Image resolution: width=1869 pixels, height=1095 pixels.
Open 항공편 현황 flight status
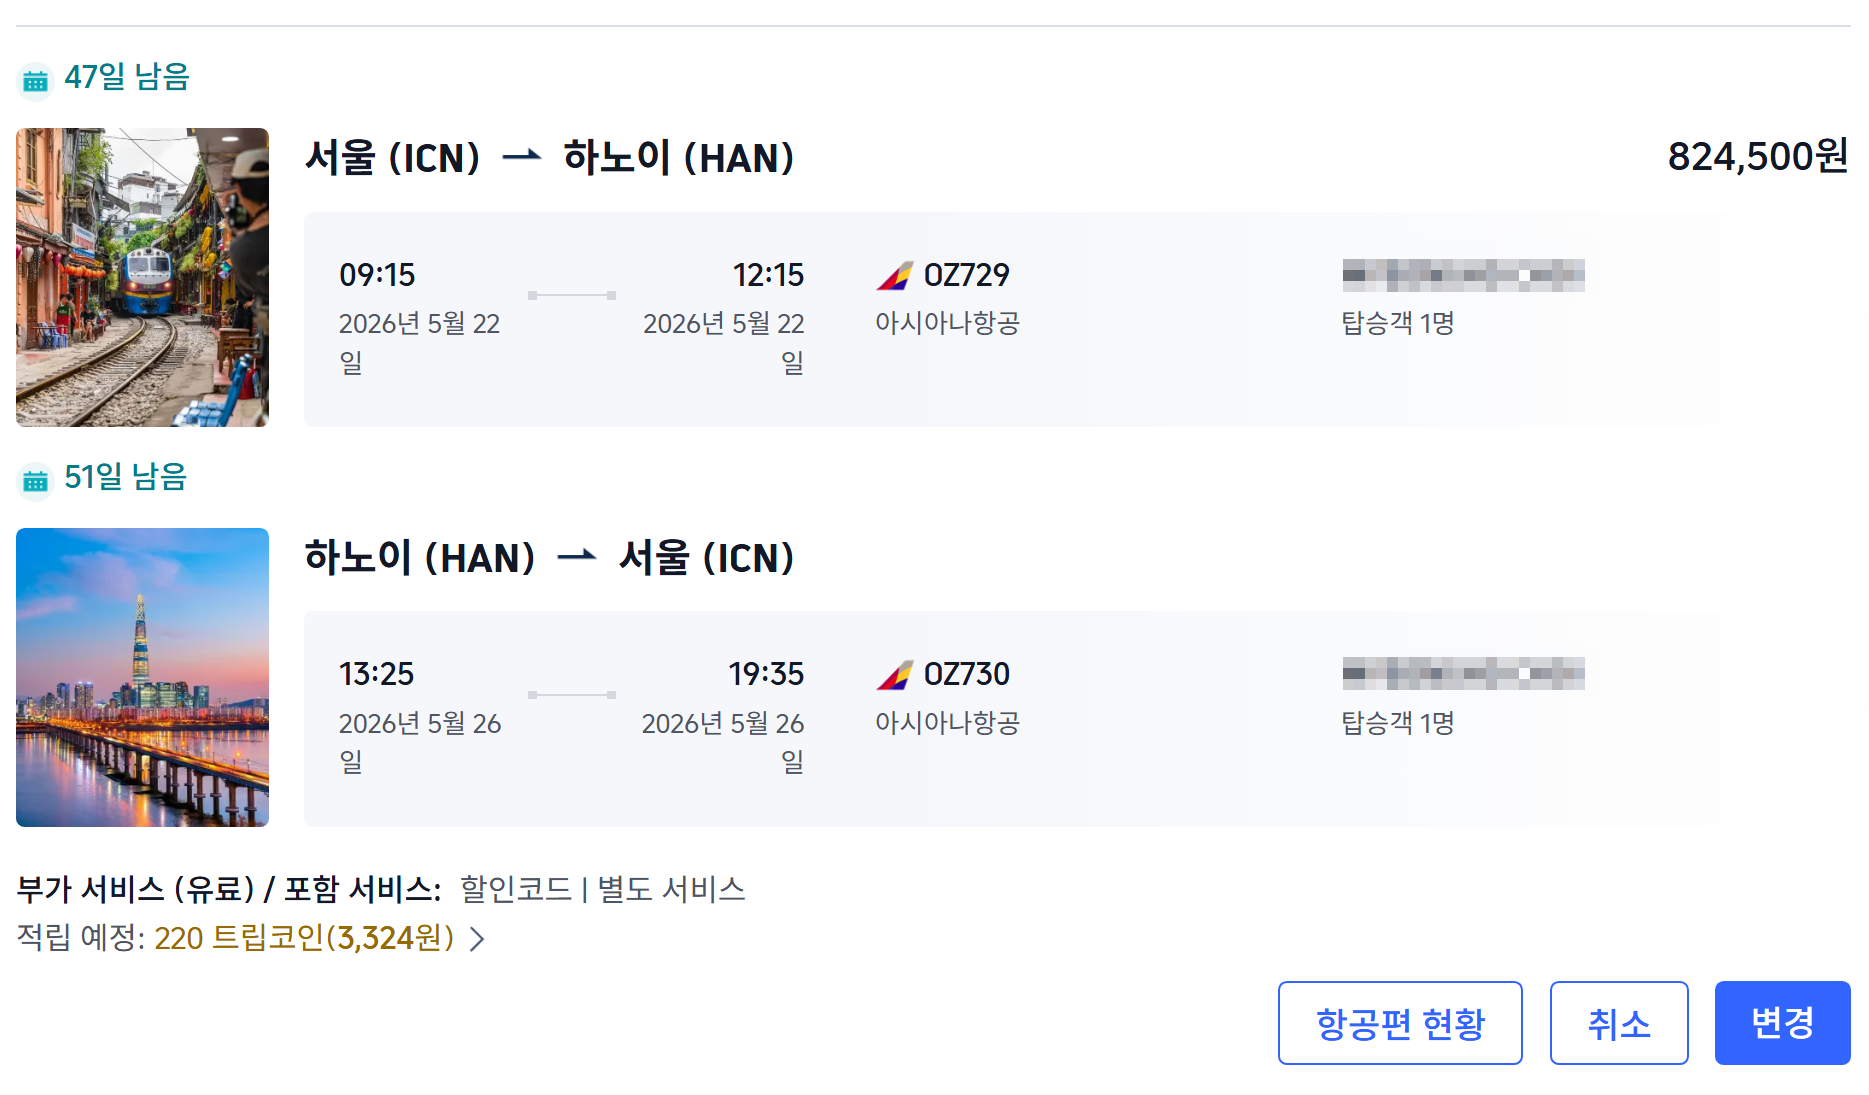point(1399,1023)
